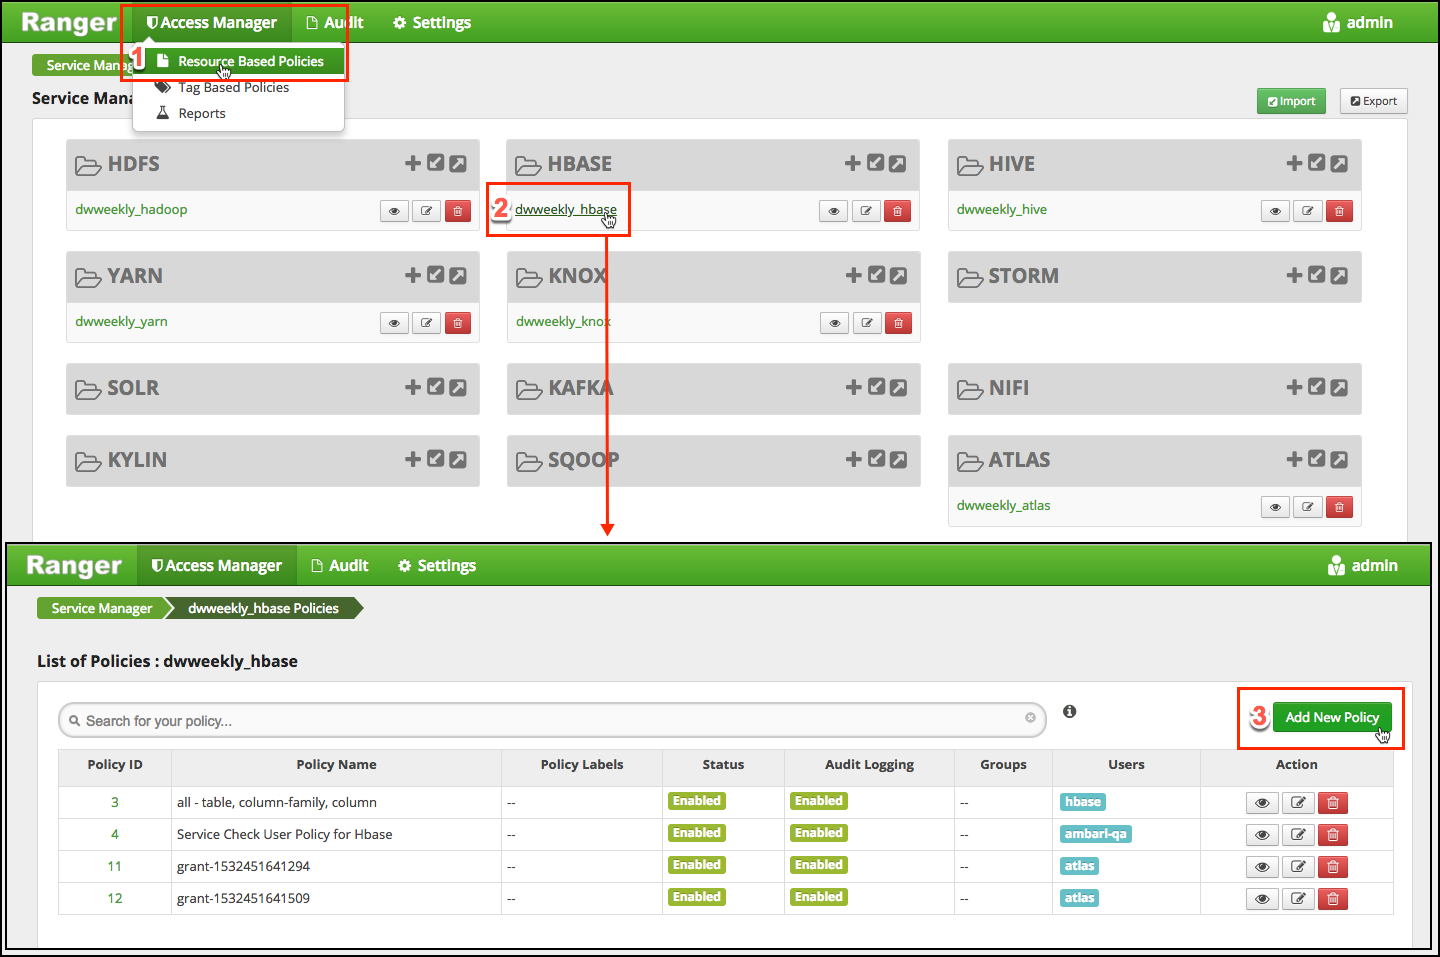Delete policy grant-1532451641294
The width and height of the screenshot is (1440, 957).
(x=1333, y=867)
